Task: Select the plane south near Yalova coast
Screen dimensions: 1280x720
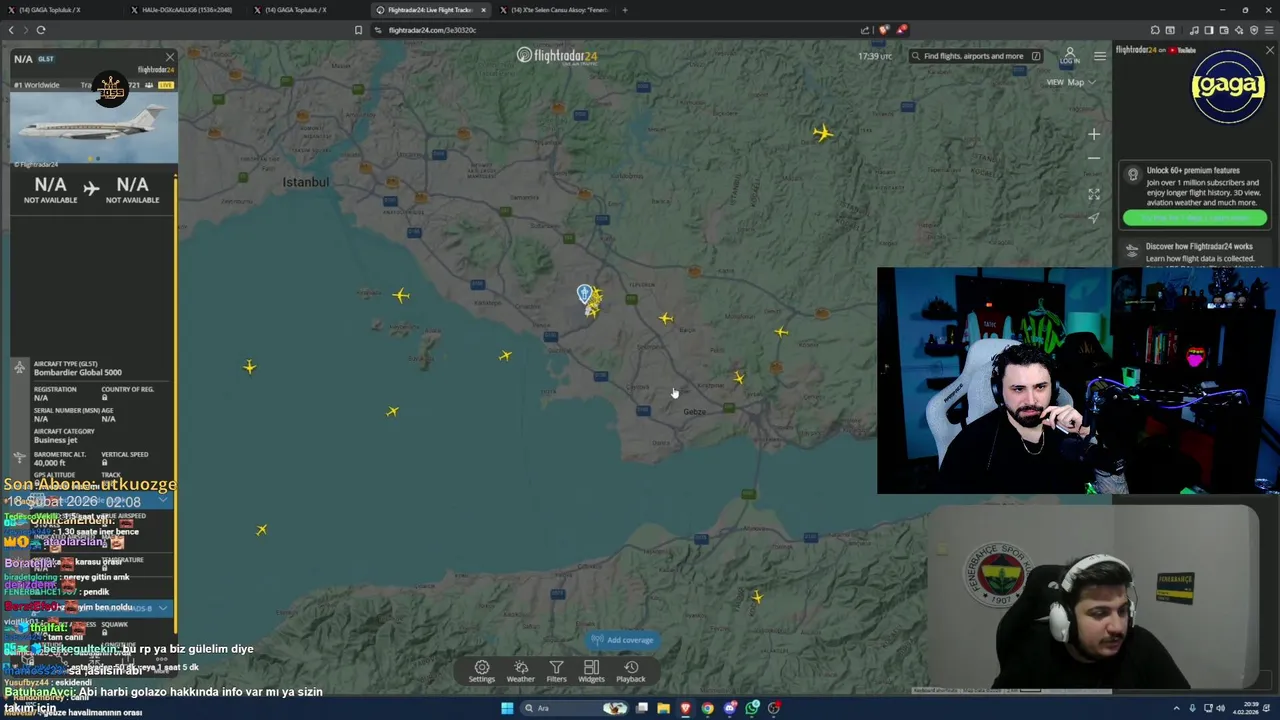Action: pos(757,597)
